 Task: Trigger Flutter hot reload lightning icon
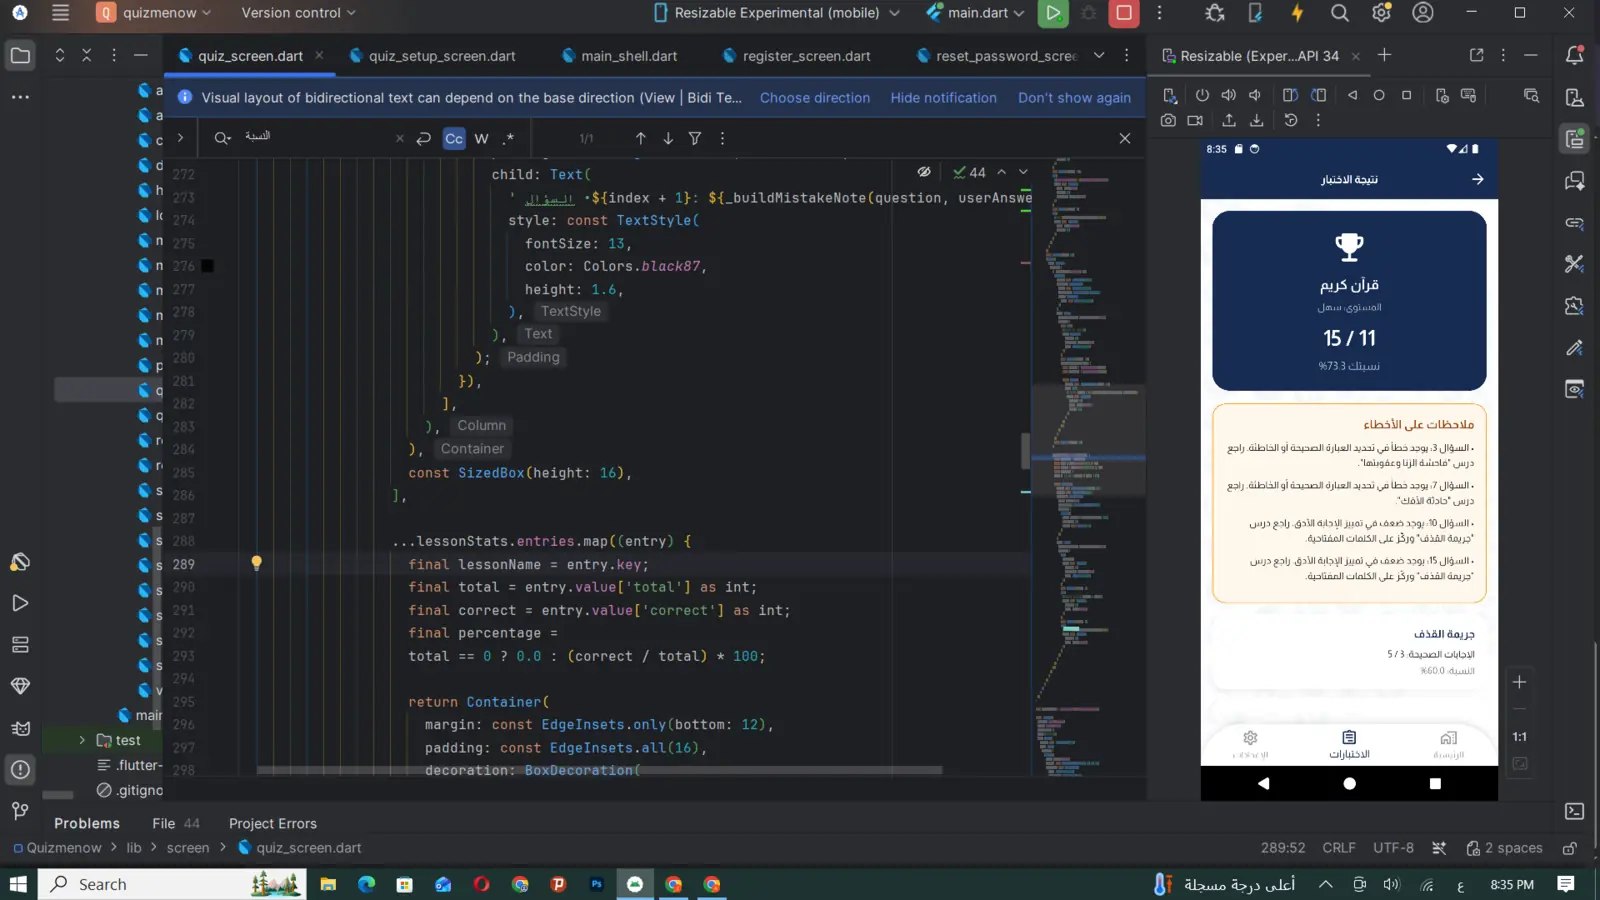point(1297,13)
